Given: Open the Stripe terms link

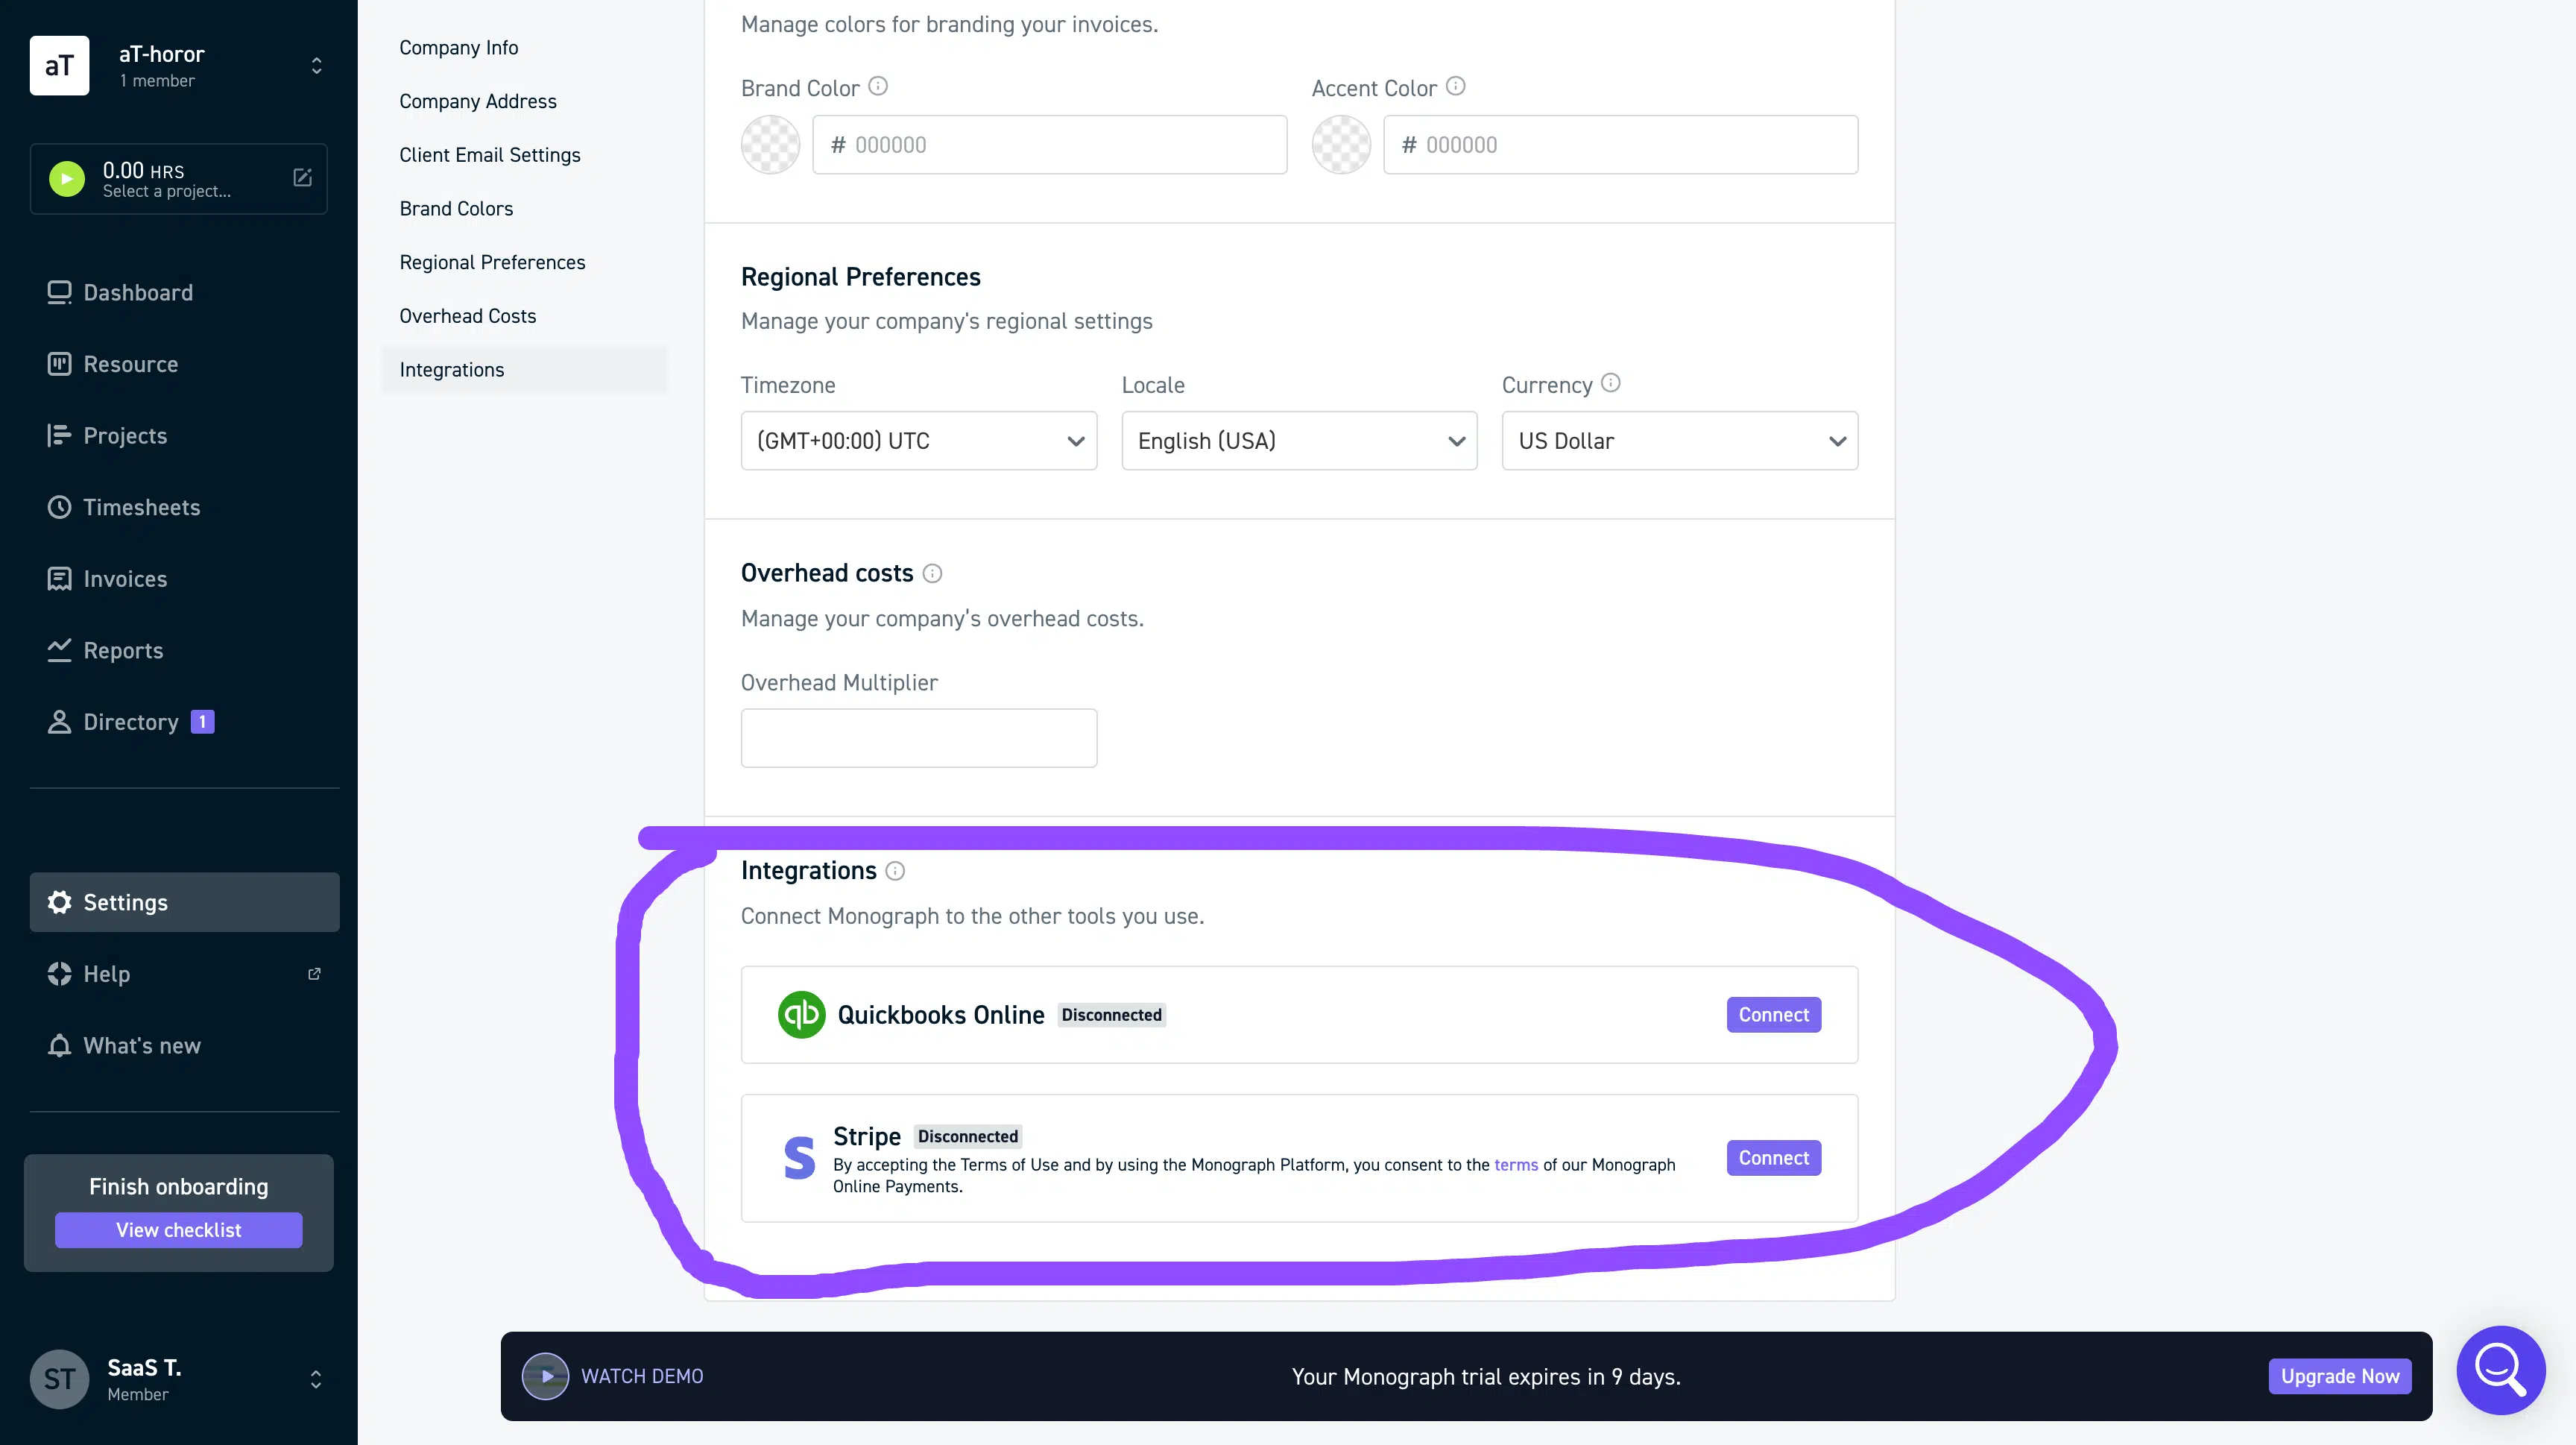Looking at the screenshot, I should pos(1516,1165).
